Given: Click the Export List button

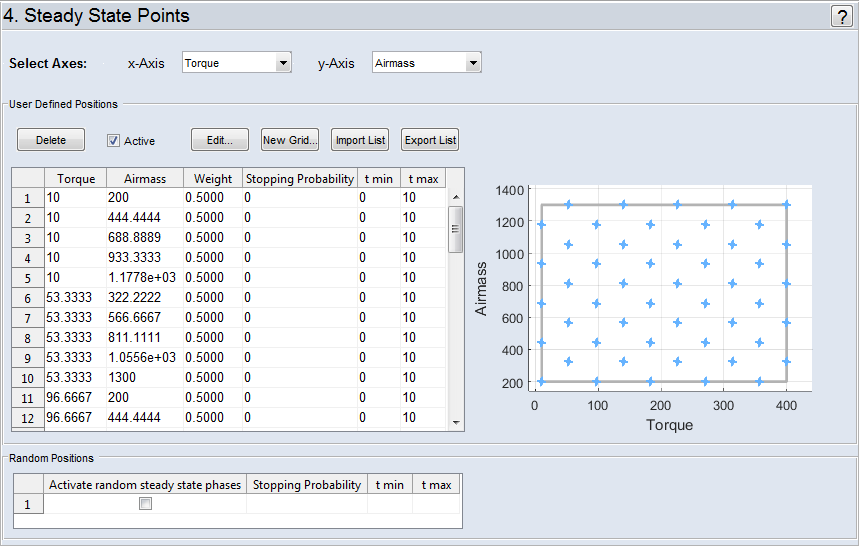Looking at the screenshot, I should [430, 140].
